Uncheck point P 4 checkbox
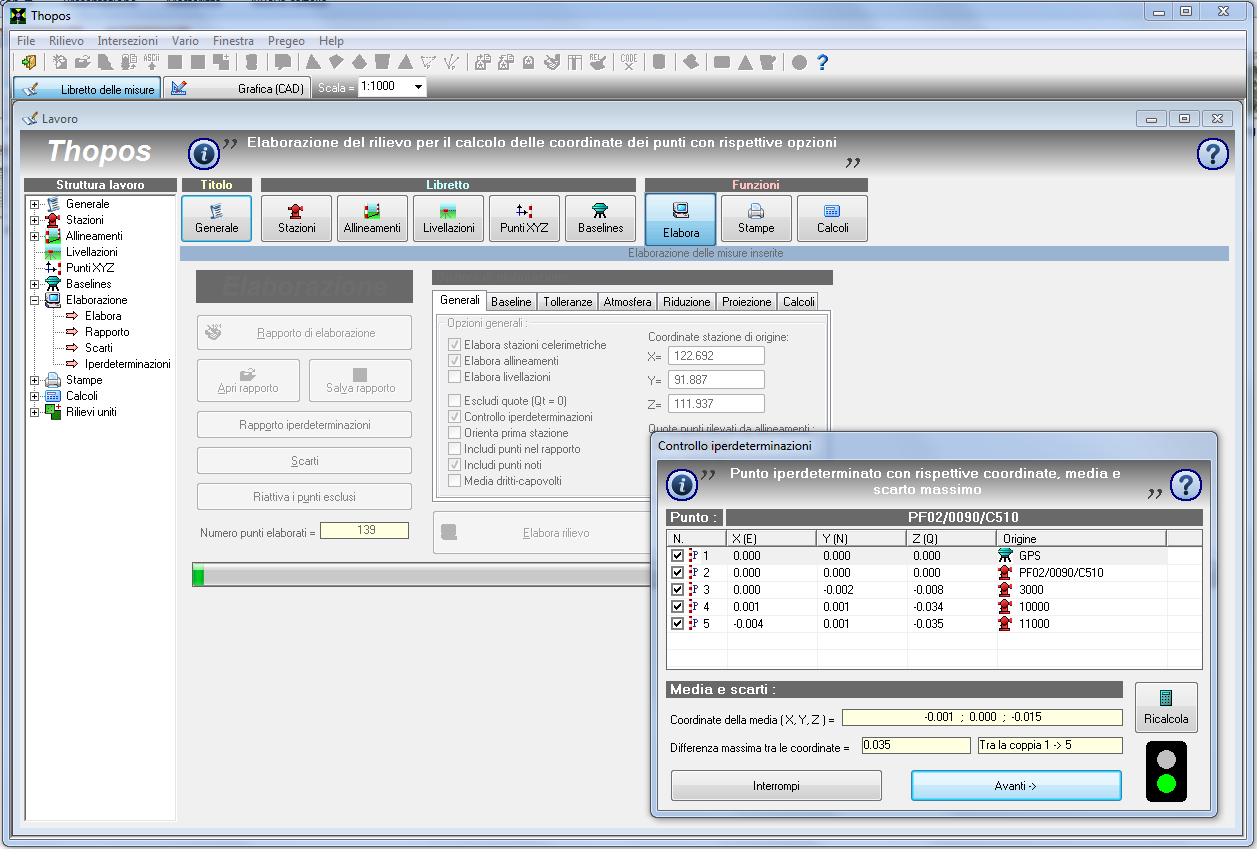 coord(678,606)
